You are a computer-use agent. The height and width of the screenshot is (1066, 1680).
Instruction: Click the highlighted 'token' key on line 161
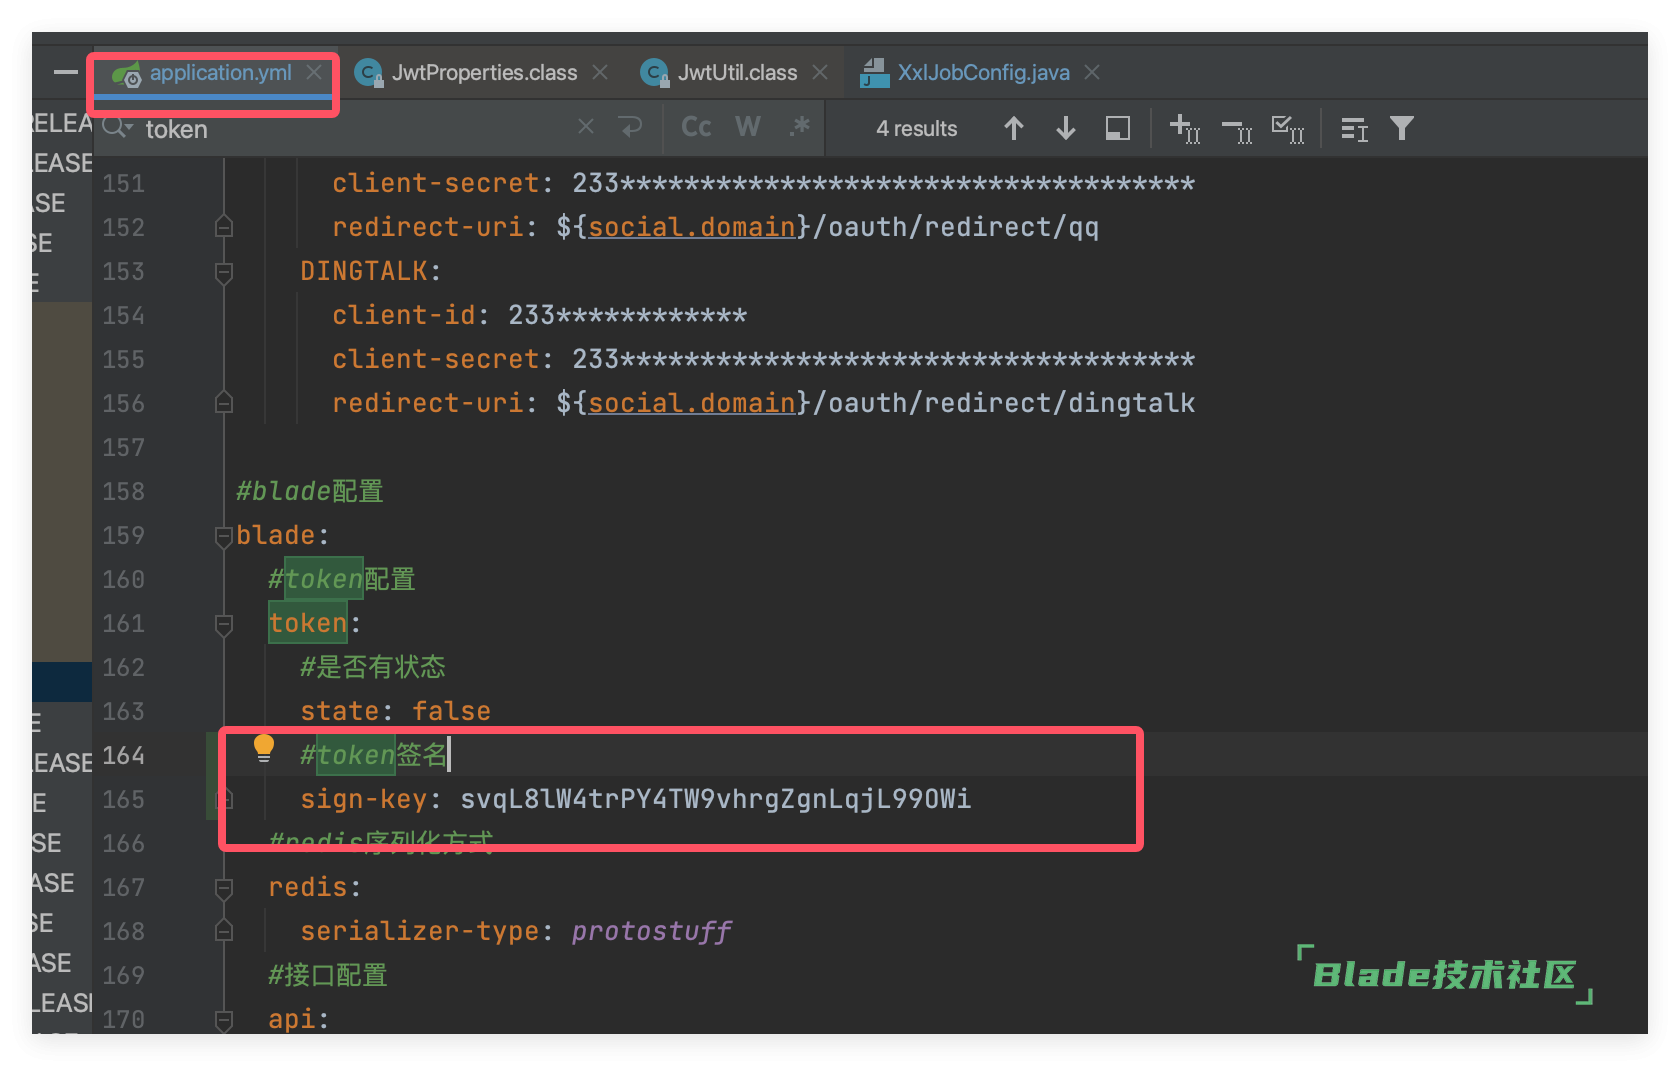[x=308, y=623]
